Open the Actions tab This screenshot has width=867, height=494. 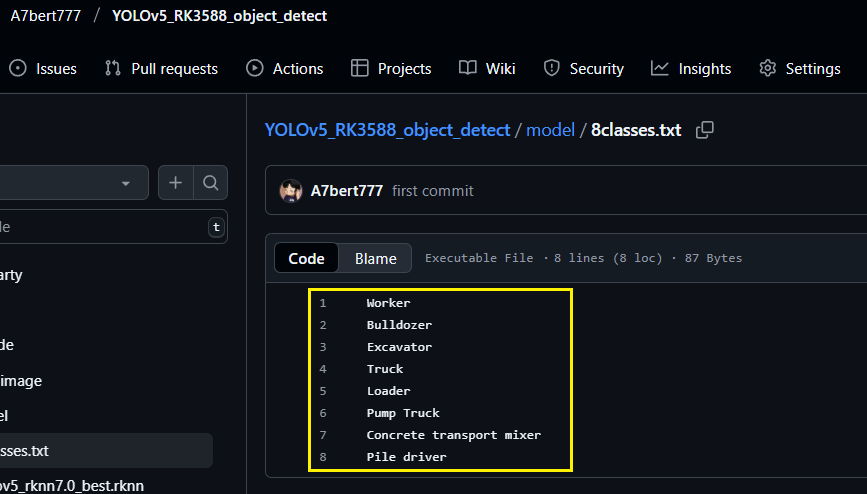(284, 69)
